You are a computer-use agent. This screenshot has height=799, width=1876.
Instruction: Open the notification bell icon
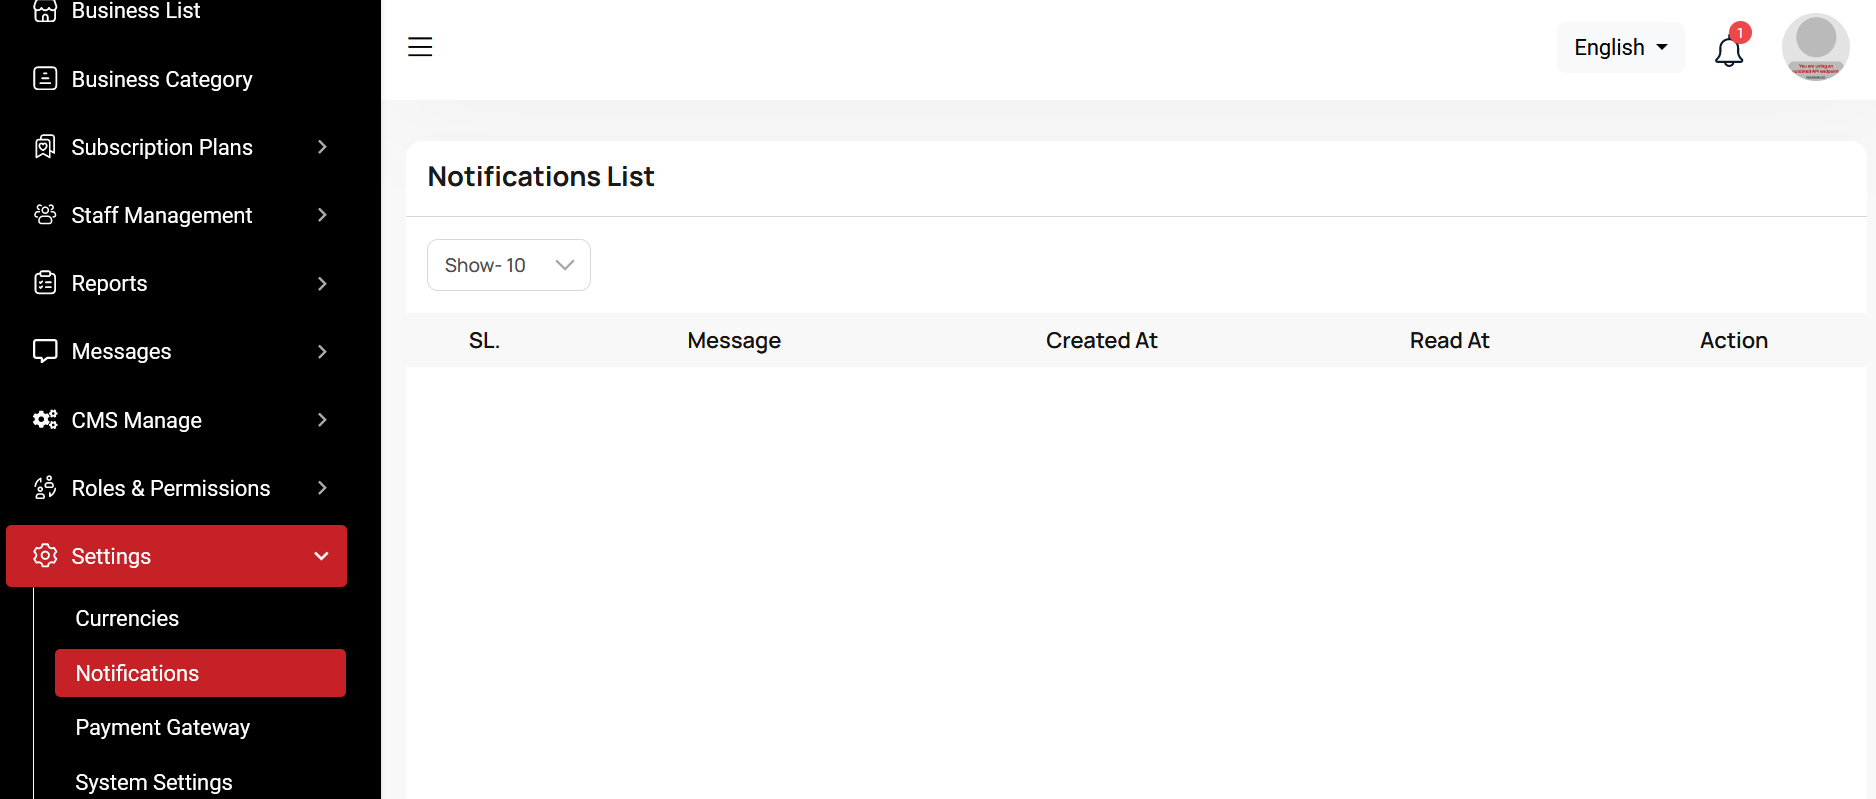(x=1729, y=51)
